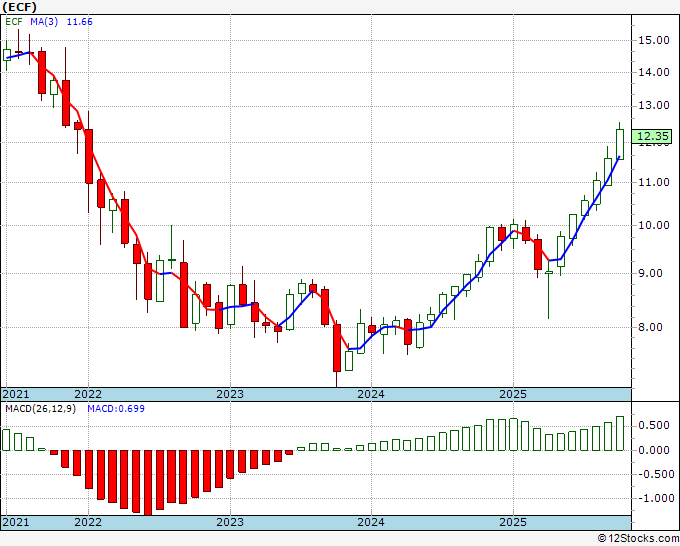Click the 9.00 price axis label
Screen dimensions: 680x546
click(650, 273)
